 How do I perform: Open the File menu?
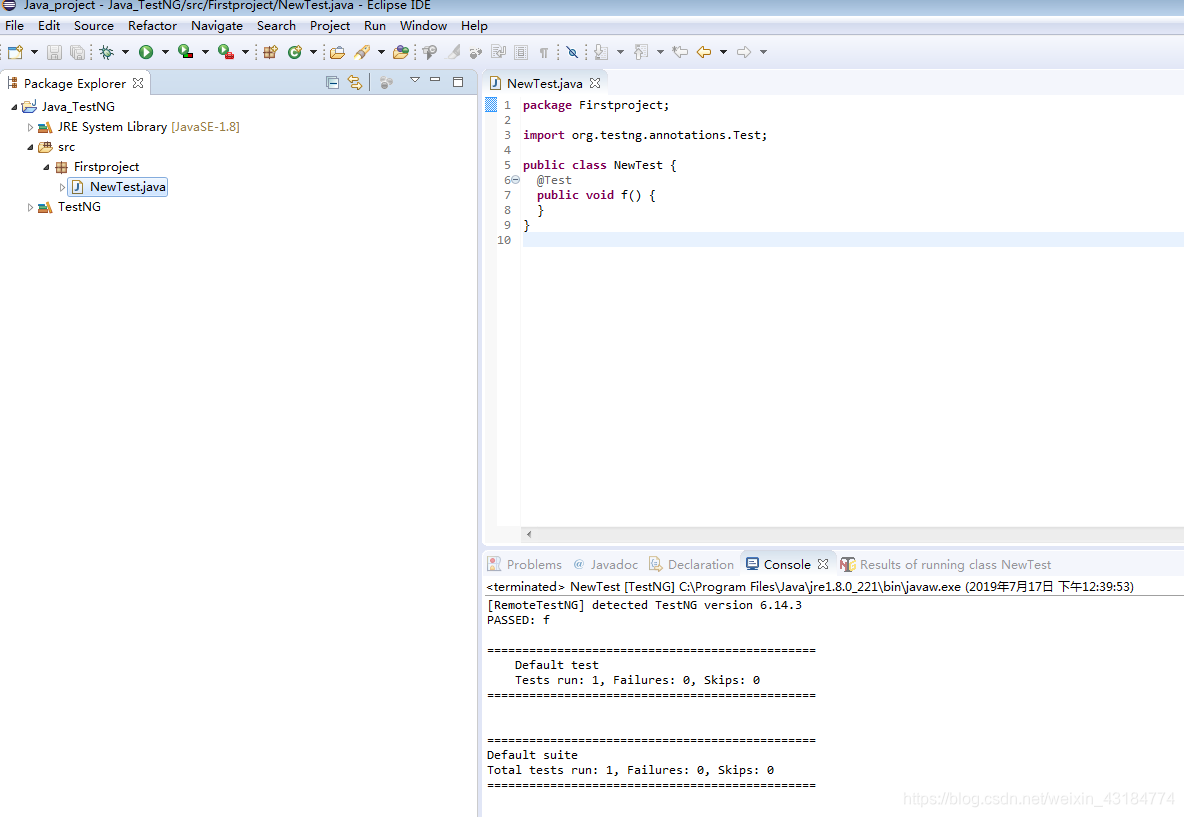pos(14,26)
